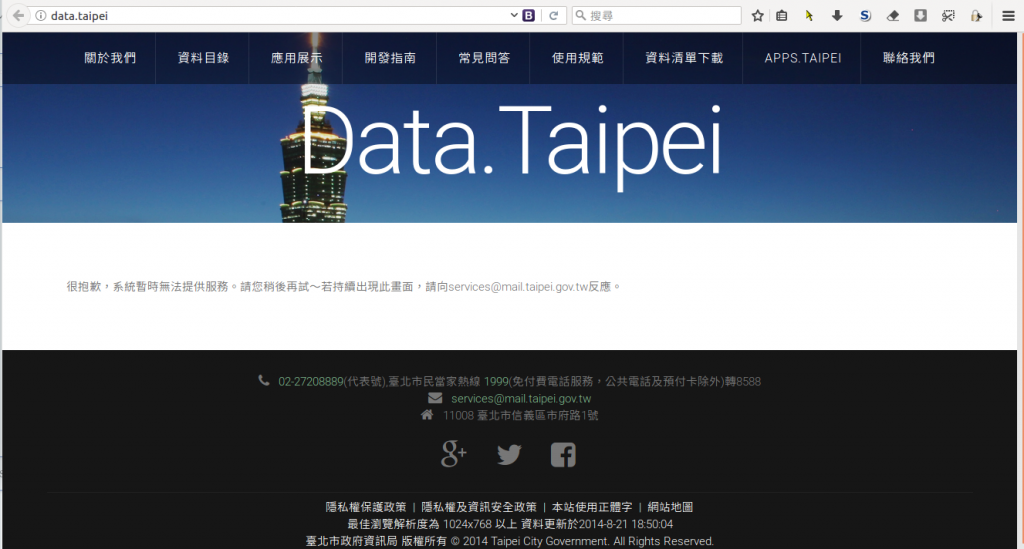Open the 使用規範 menu item
1024x549 pixels.
(x=577, y=58)
